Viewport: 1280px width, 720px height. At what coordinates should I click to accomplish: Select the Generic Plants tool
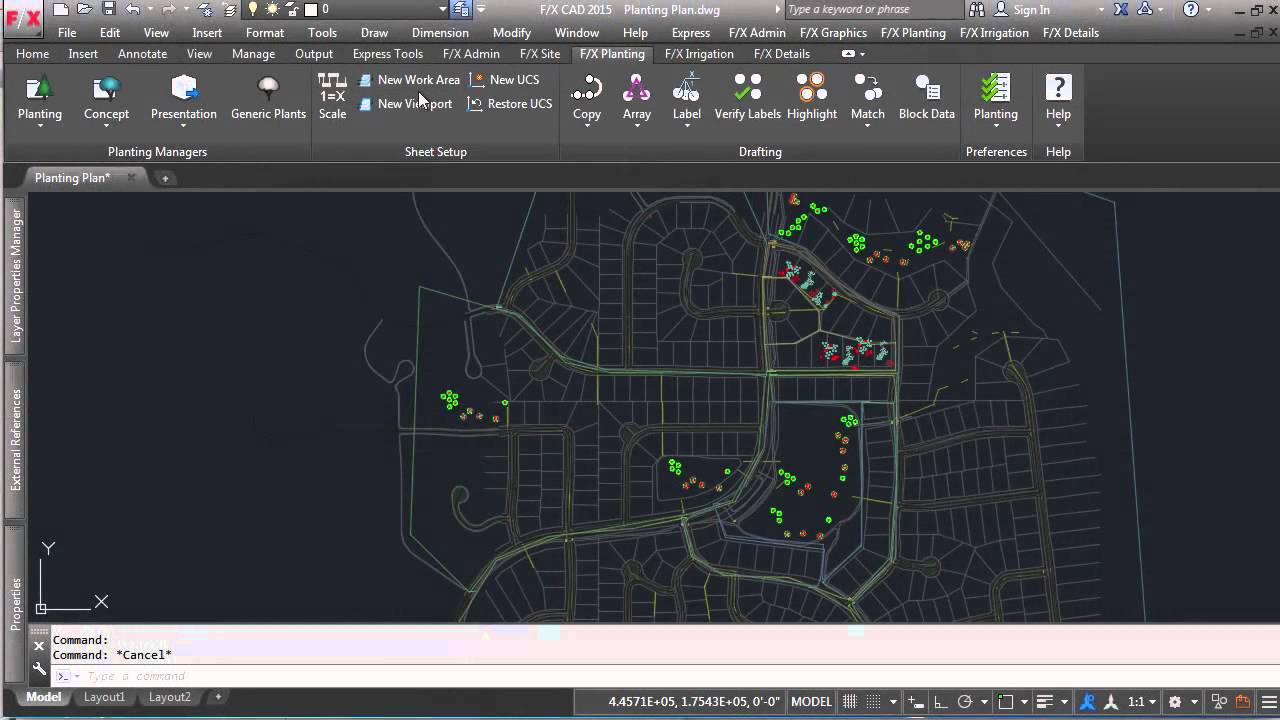tap(268, 99)
